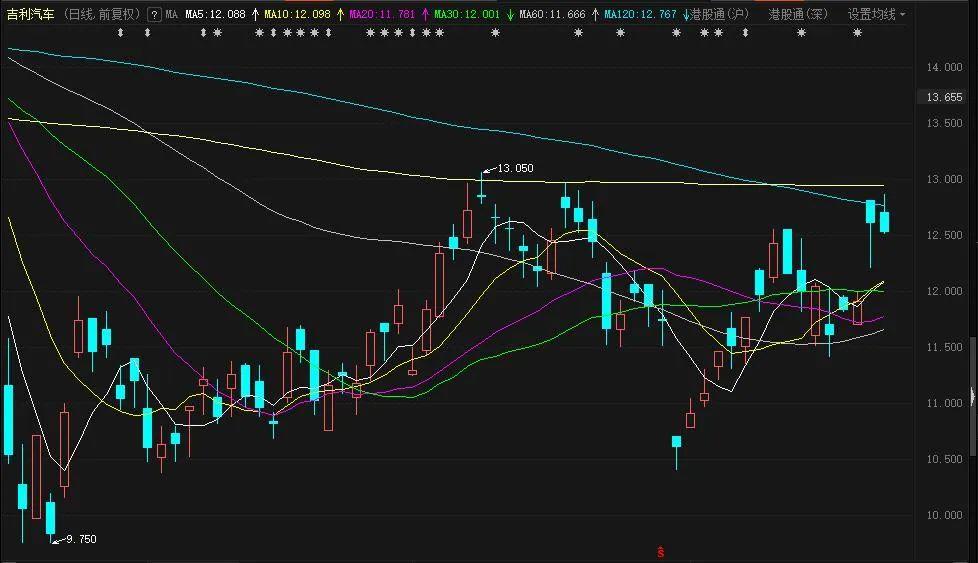978x563 pixels.
Task: Click the magenta up arrow after MA20
Action: (425, 14)
